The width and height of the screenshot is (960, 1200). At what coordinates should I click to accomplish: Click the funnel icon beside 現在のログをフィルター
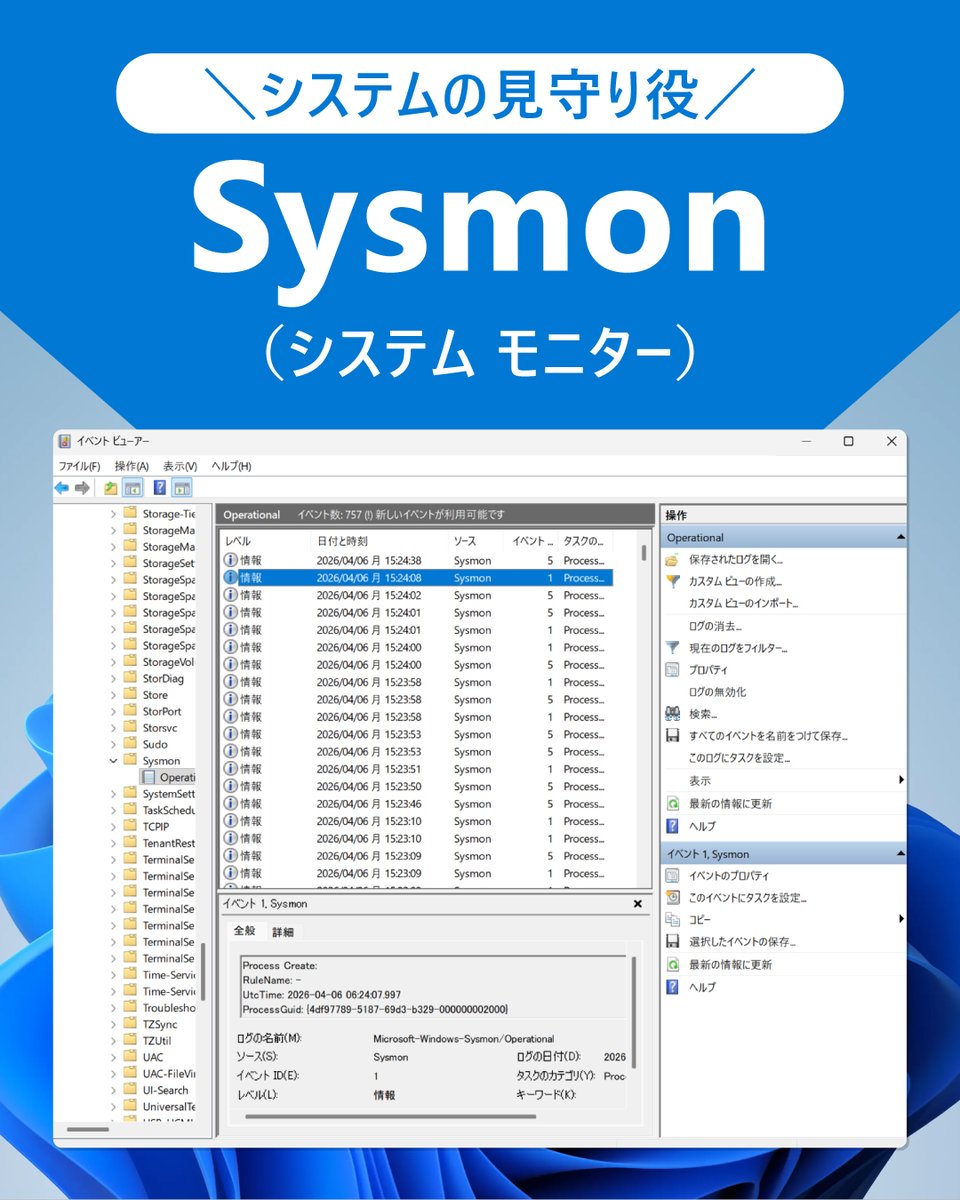tap(672, 647)
